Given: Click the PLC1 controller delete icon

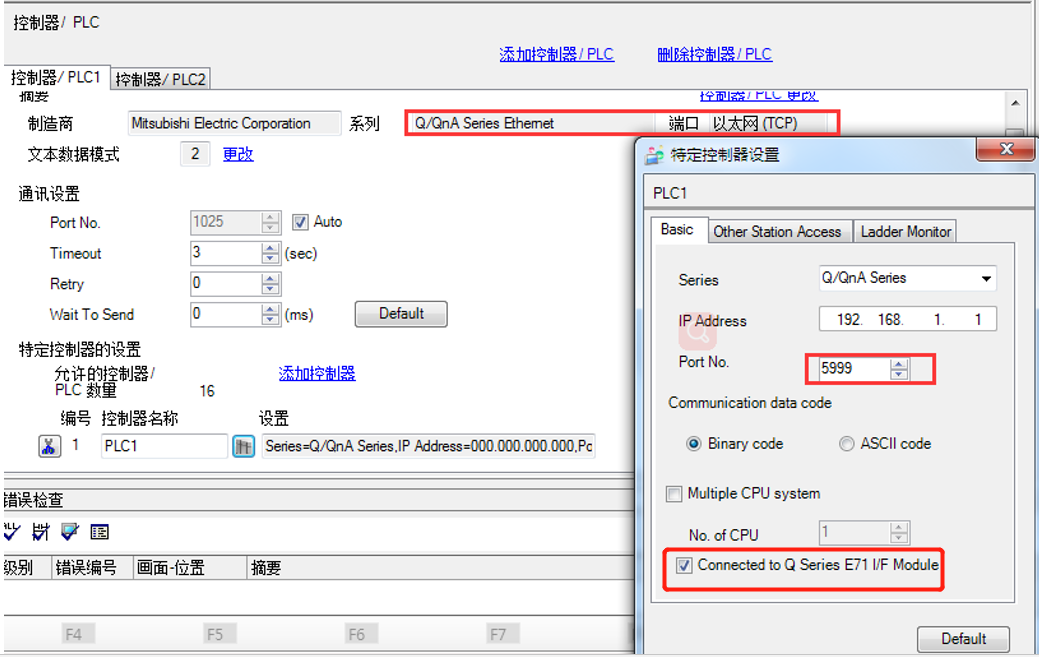Looking at the screenshot, I should click(x=50, y=446).
